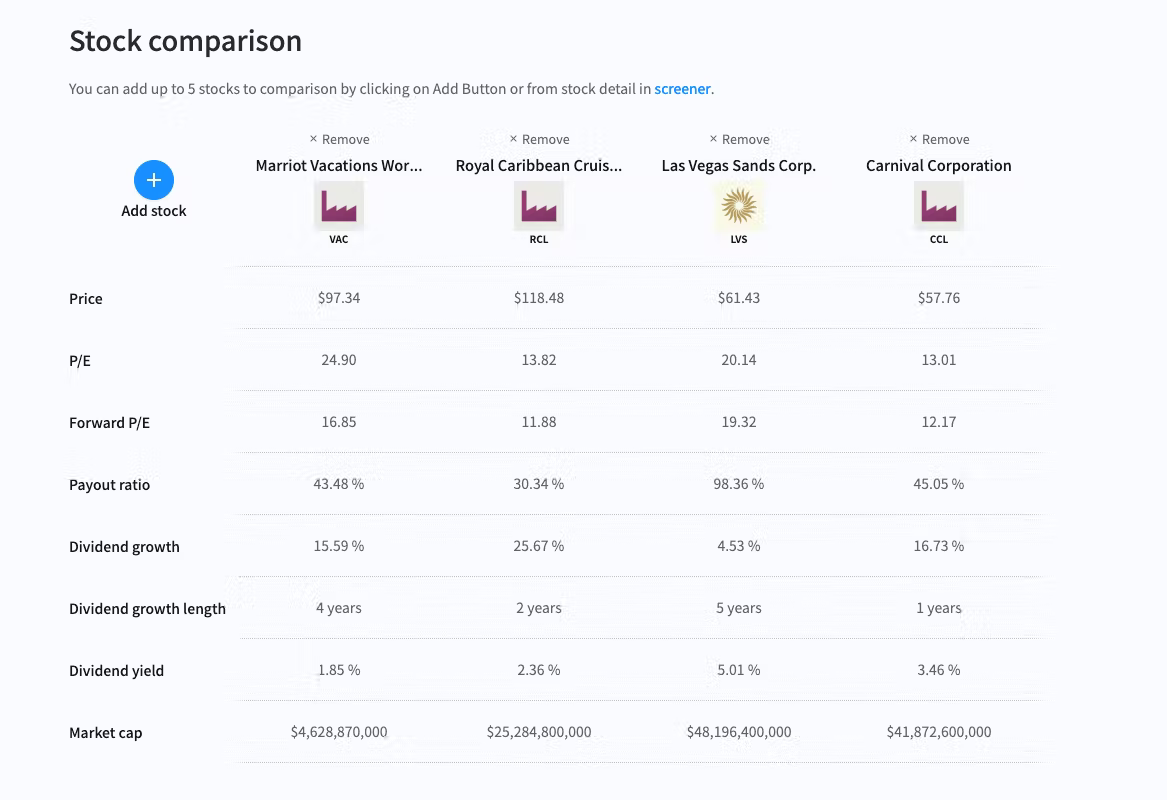Click the Stock comparison page heading

coord(185,42)
